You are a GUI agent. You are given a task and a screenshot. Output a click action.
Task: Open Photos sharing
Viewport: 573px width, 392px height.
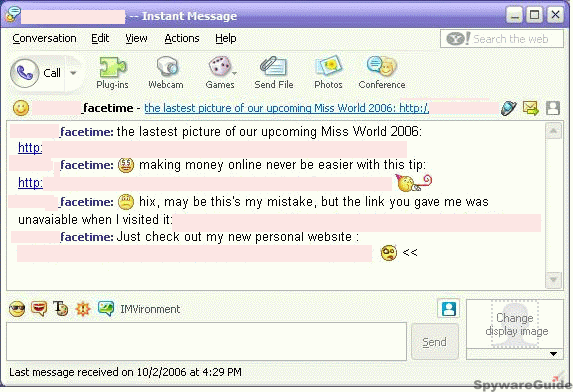[x=328, y=73]
